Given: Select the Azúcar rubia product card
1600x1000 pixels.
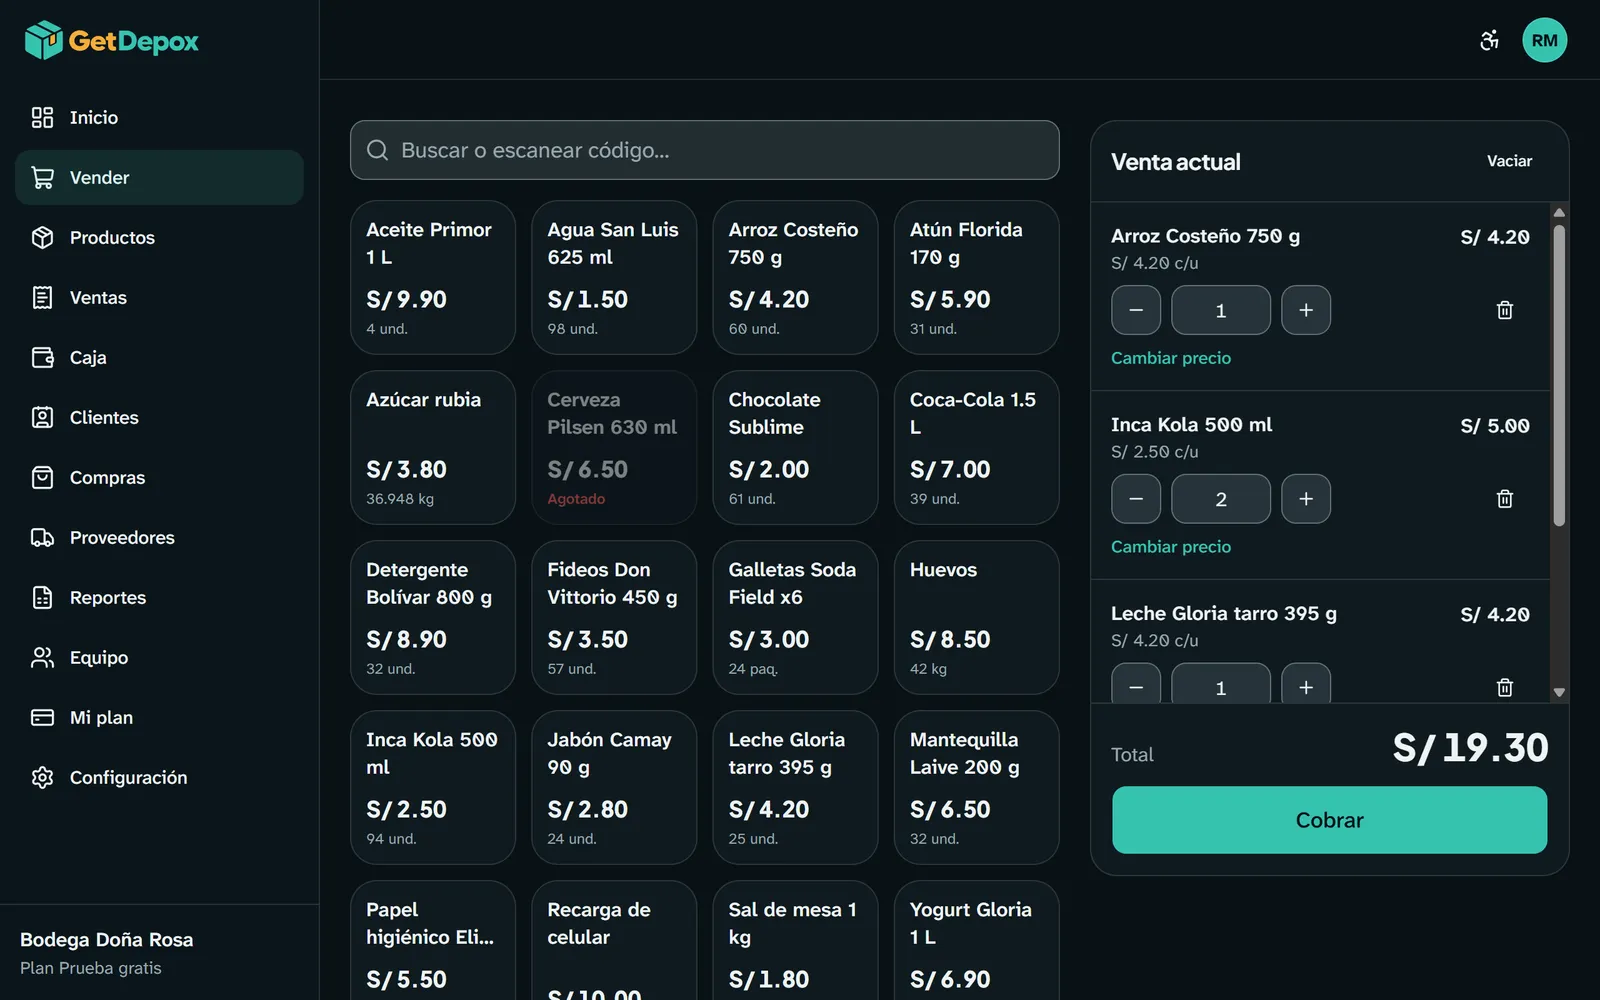Looking at the screenshot, I should click(433, 448).
